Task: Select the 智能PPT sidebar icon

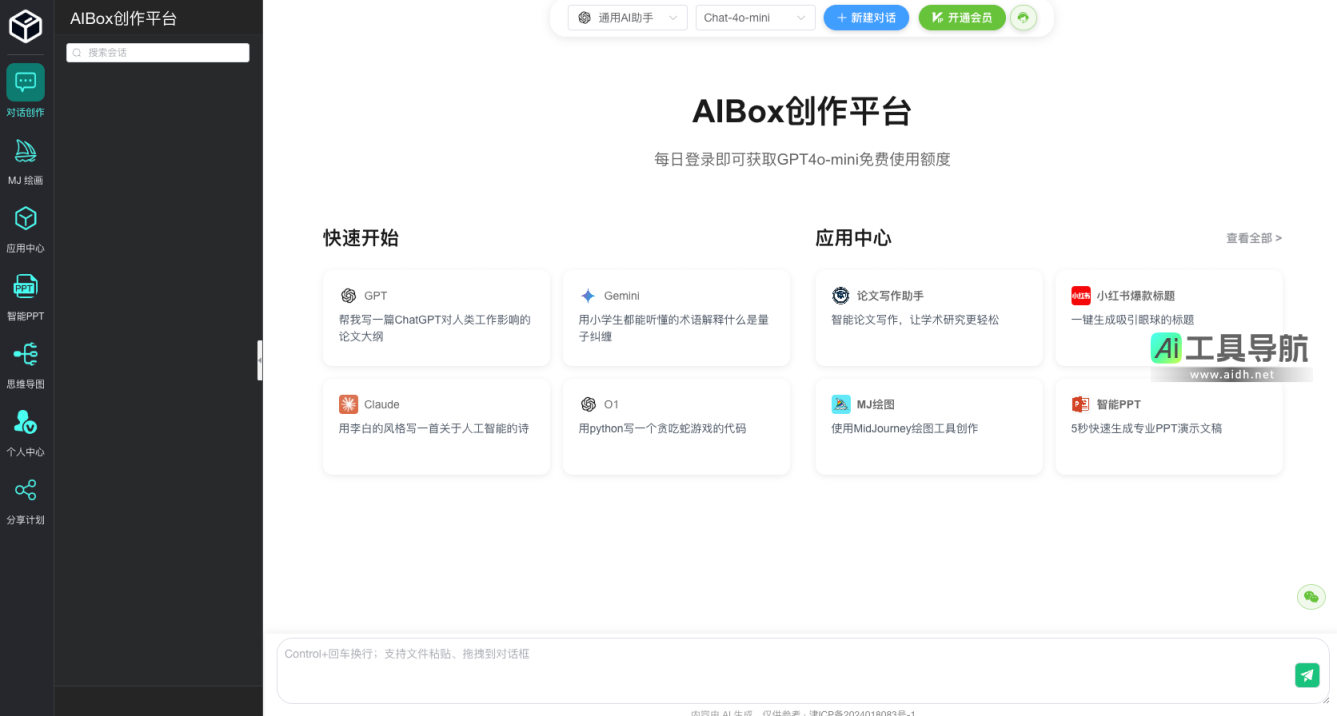Action: pos(25,294)
